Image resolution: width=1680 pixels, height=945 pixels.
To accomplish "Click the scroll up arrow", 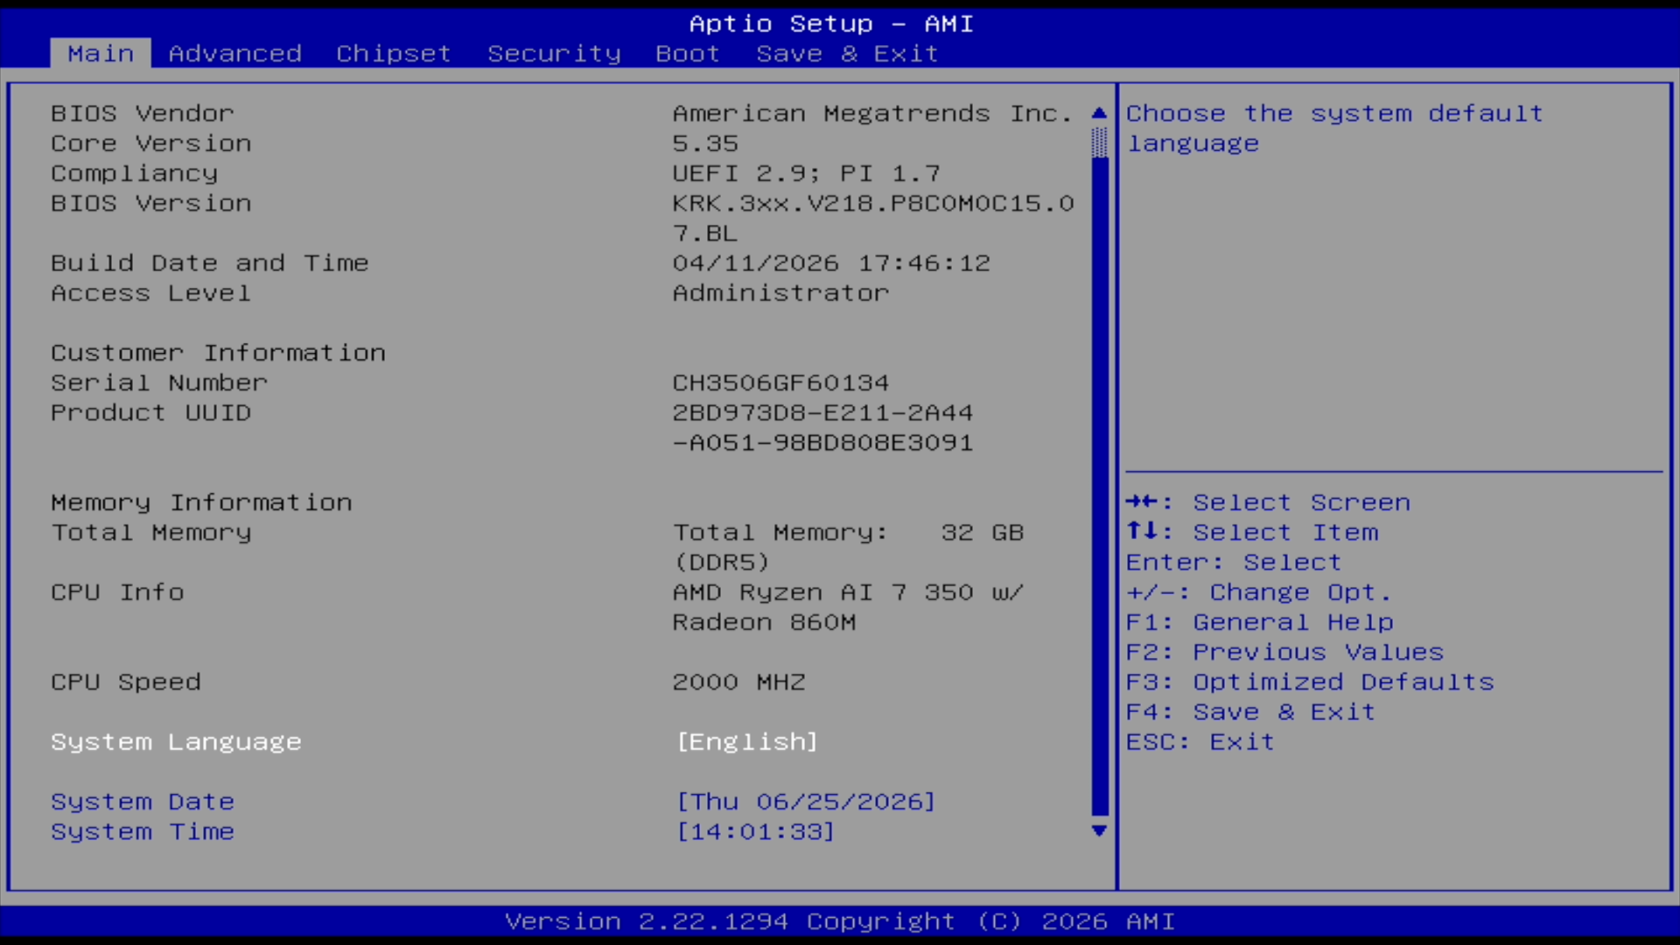I will click(x=1099, y=113).
